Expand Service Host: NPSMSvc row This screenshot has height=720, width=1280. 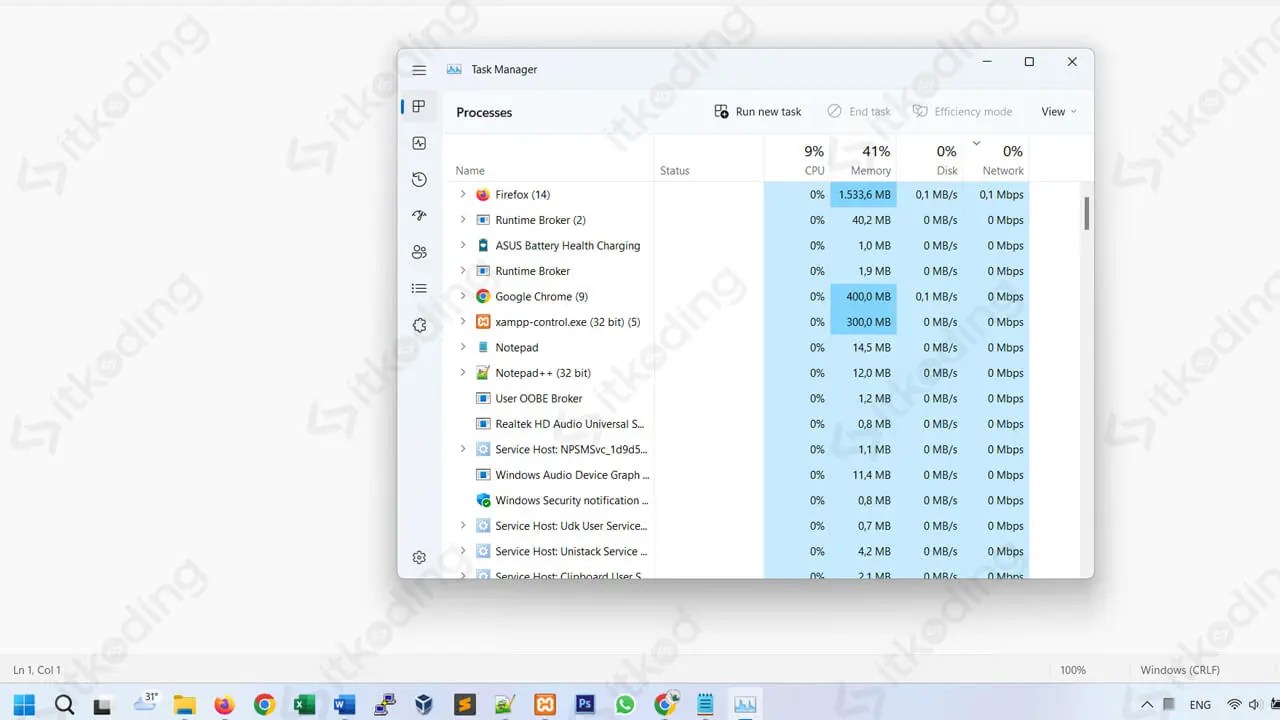[463, 449]
